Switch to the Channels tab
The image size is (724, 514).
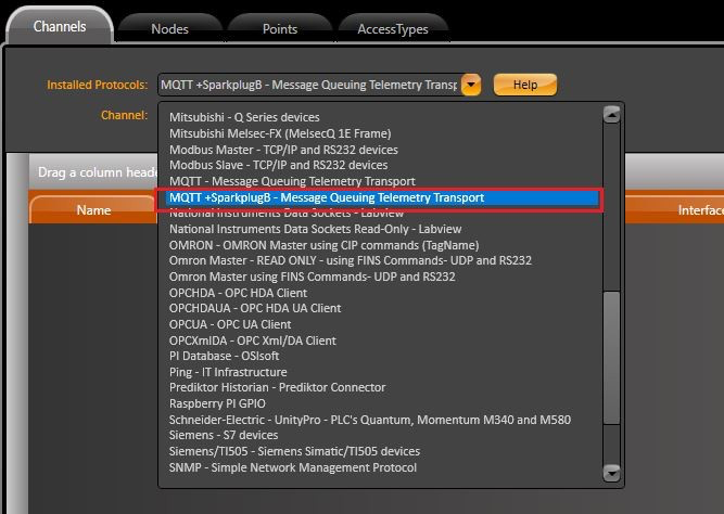click(x=60, y=27)
